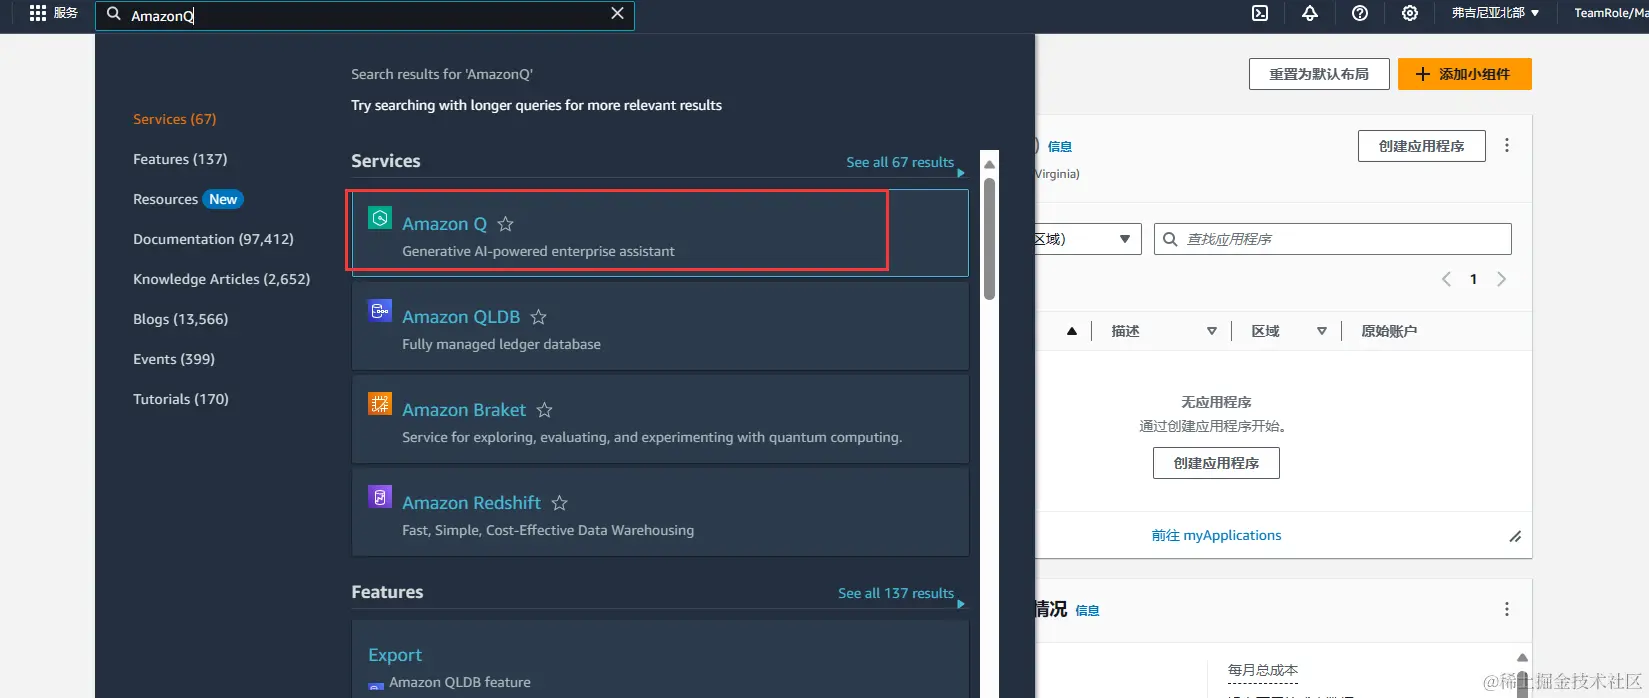Open the Amazon QLDB service link
Viewport: 1649px width, 698px height.
click(461, 317)
